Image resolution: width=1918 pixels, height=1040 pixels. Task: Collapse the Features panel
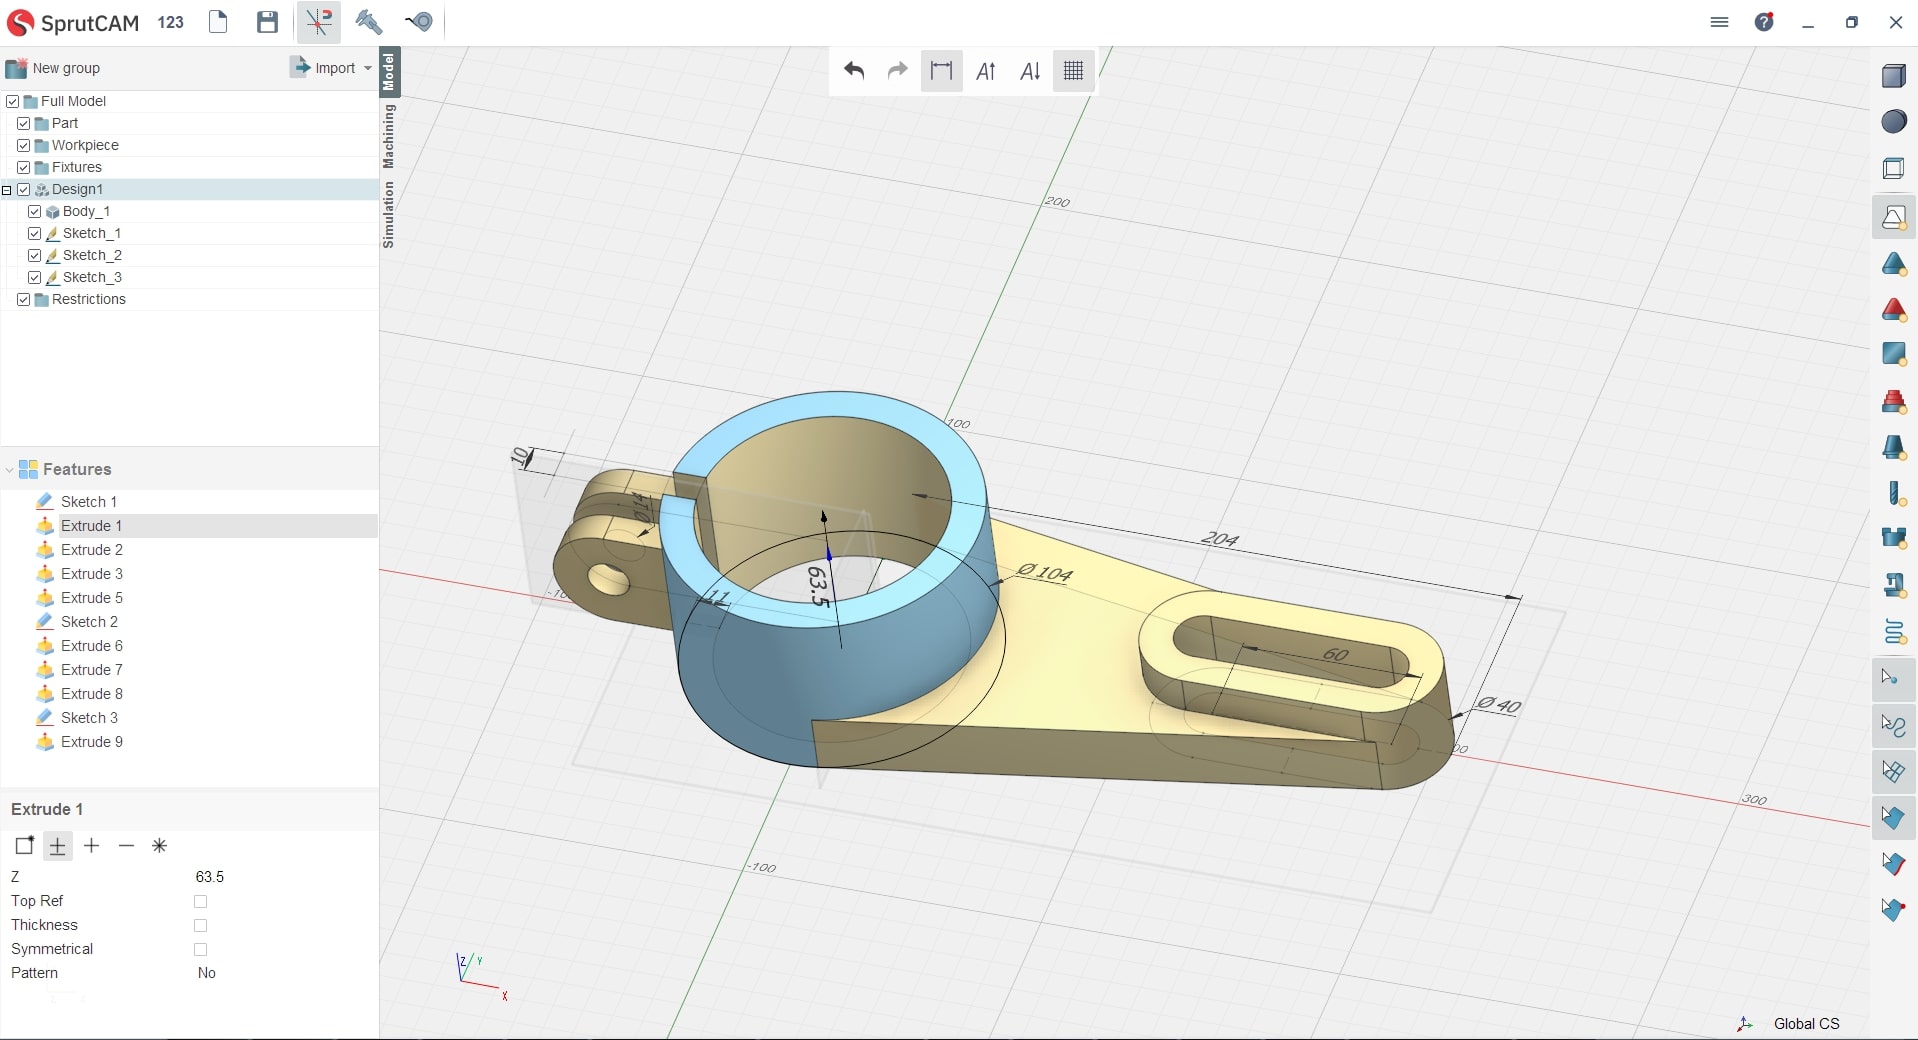tap(9, 470)
